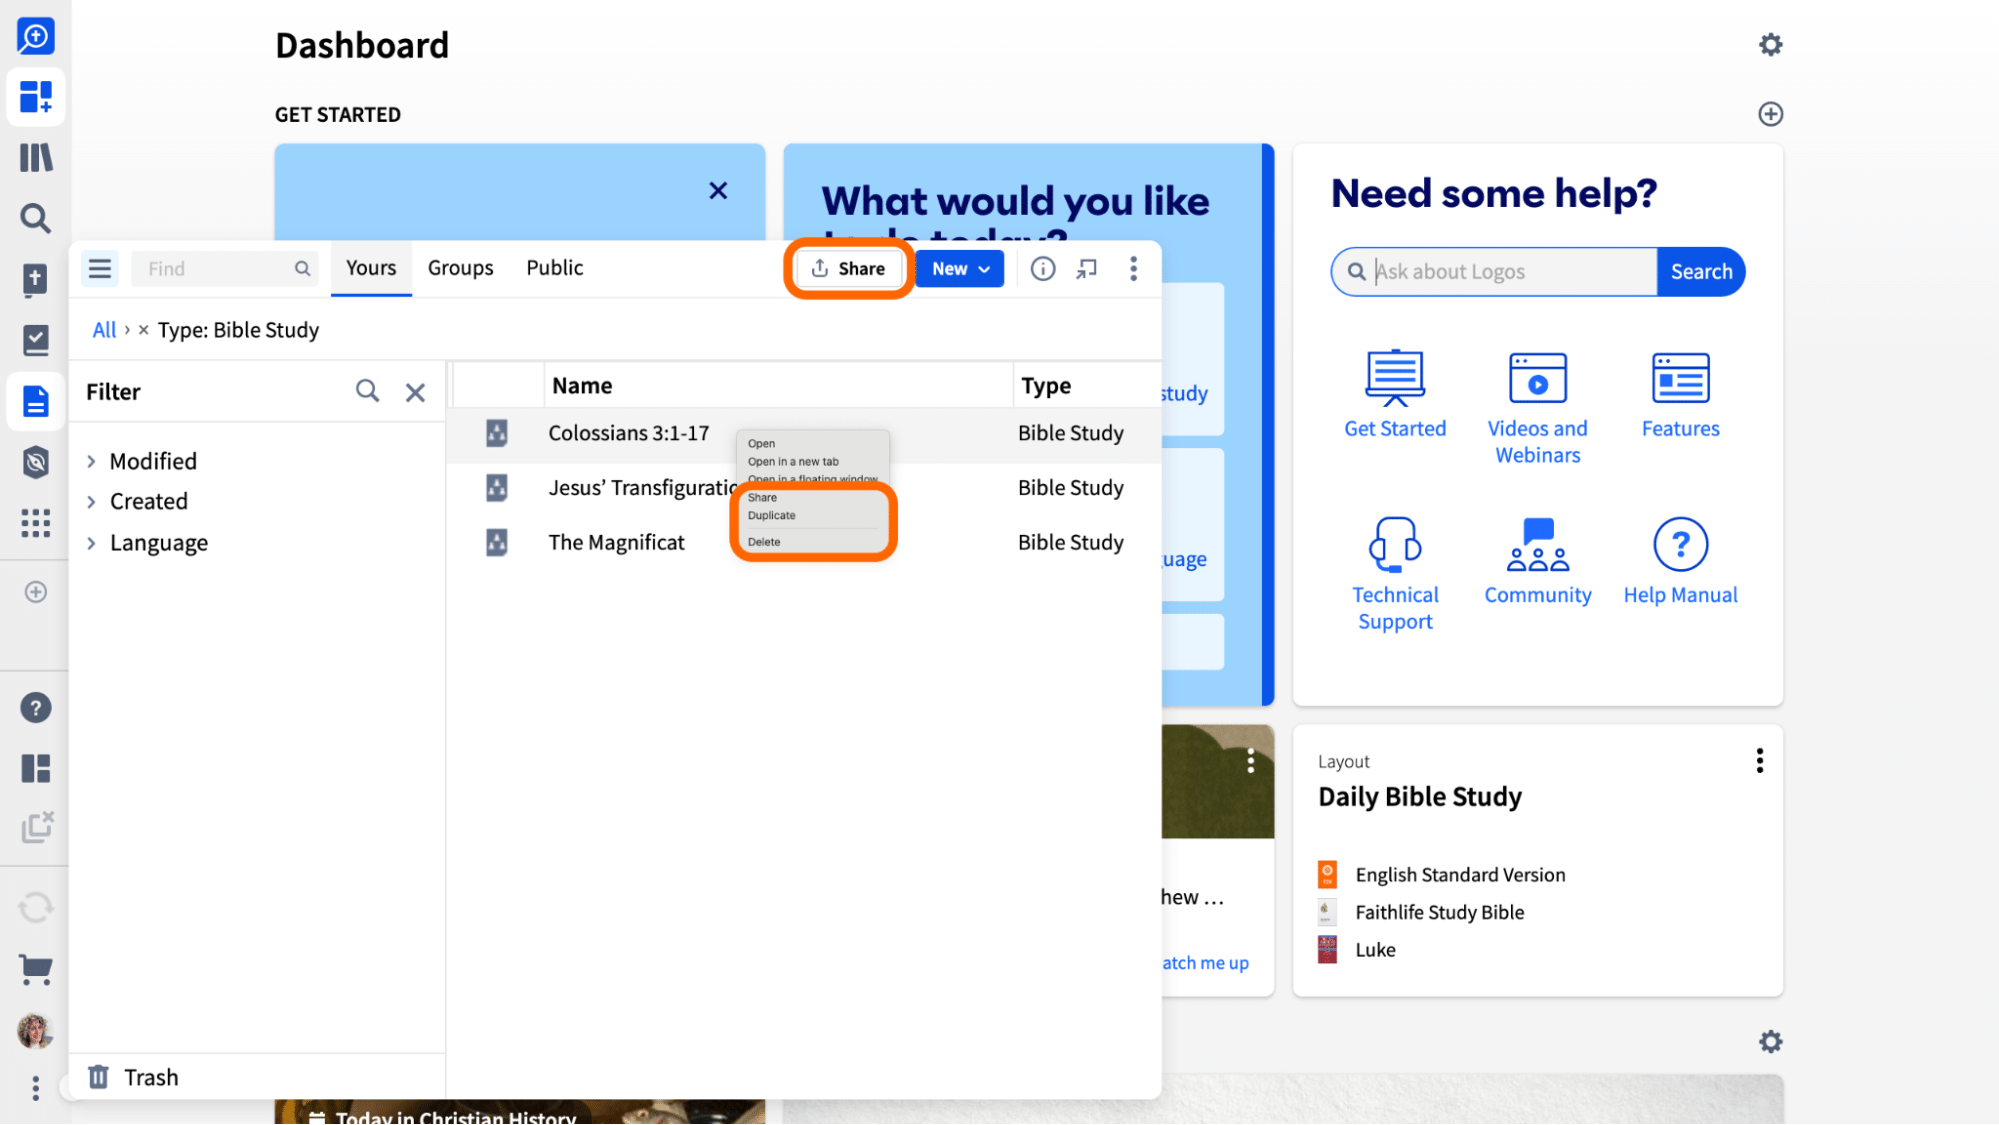Screen dimensions: 1999x1125
Task: Open the Logos assistant icon atop sidebar
Action: pyautogui.click(x=36, y=37)
